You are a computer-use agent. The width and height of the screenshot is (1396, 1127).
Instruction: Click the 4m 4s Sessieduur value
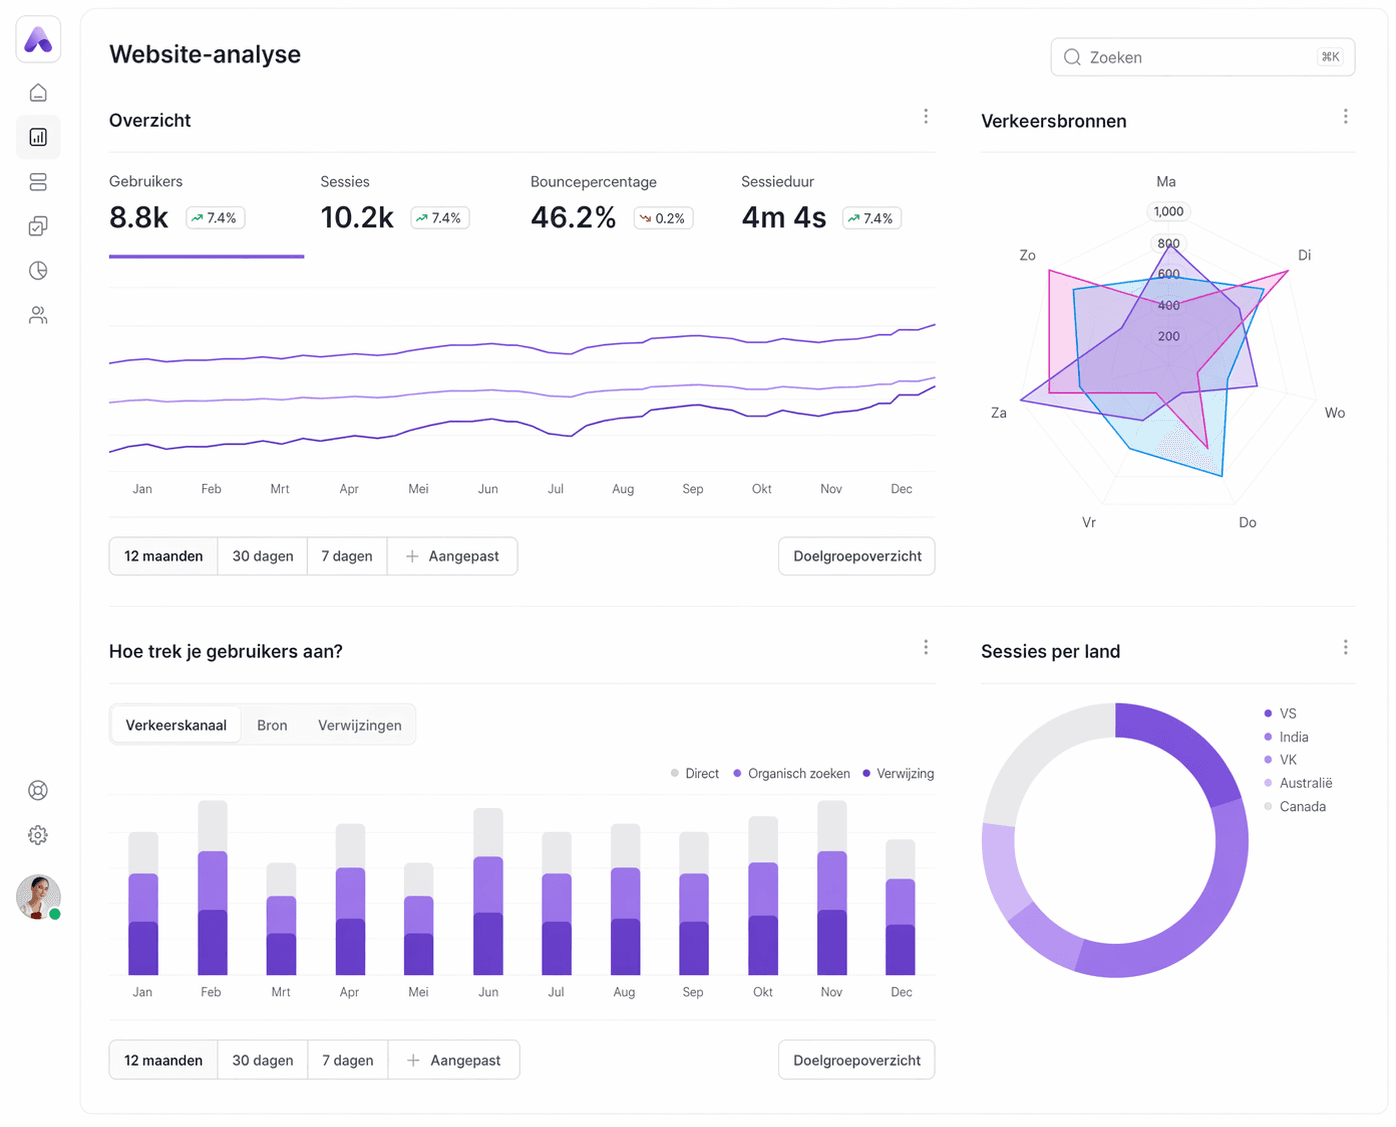tap(784, 217)
